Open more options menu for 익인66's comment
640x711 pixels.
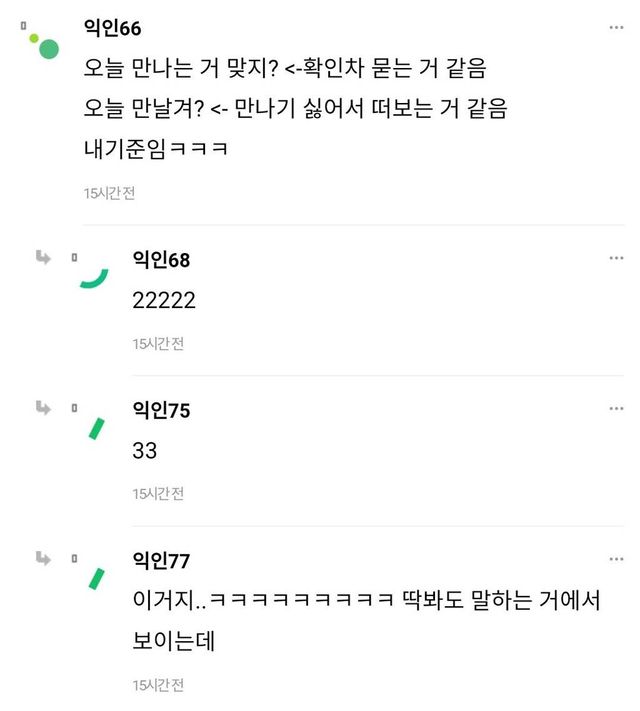pyautogui.click(x=616, y=27)
